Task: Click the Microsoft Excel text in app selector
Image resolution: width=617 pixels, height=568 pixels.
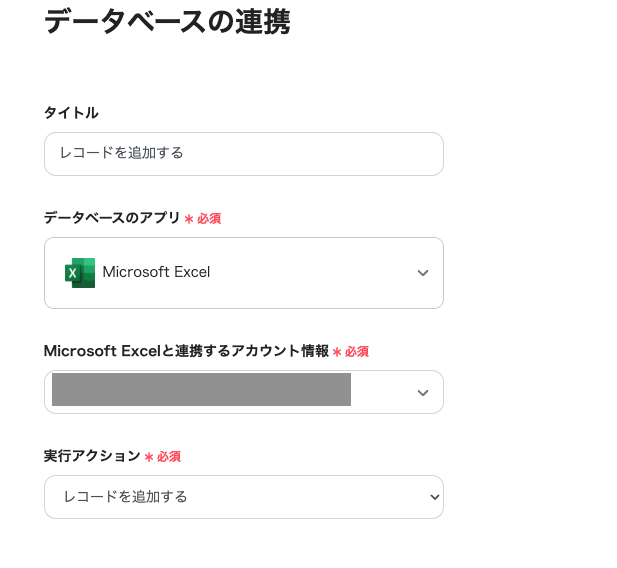Action: tap(156, 272)
